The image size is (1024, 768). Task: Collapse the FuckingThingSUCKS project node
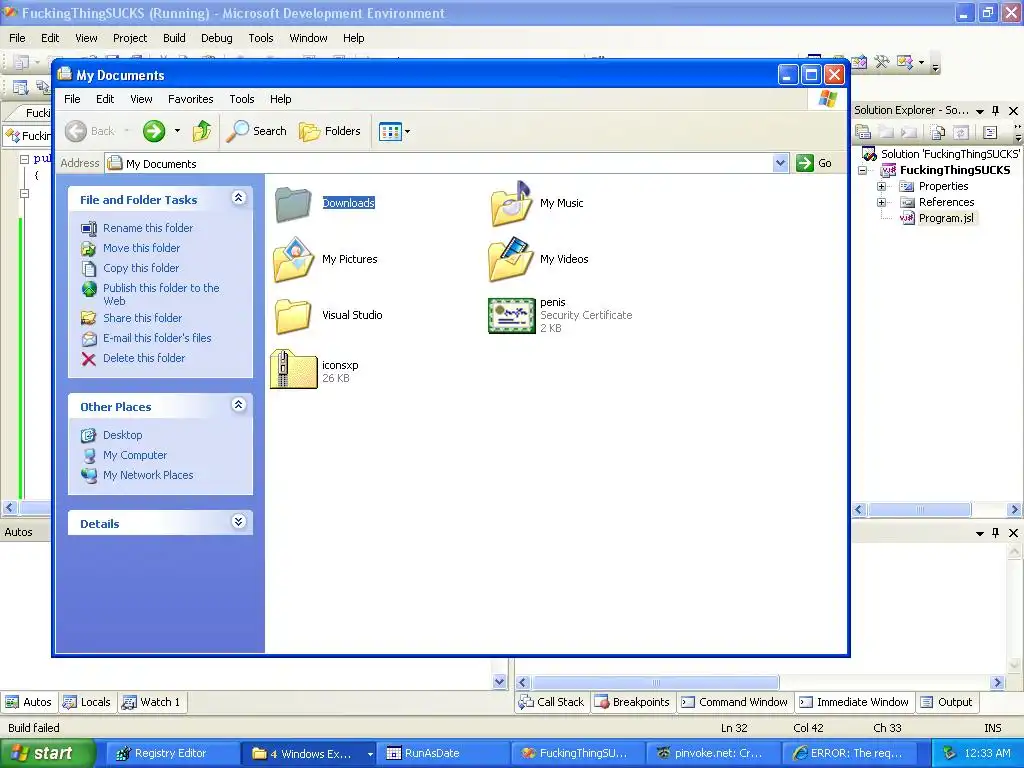(x=863, y=170)
